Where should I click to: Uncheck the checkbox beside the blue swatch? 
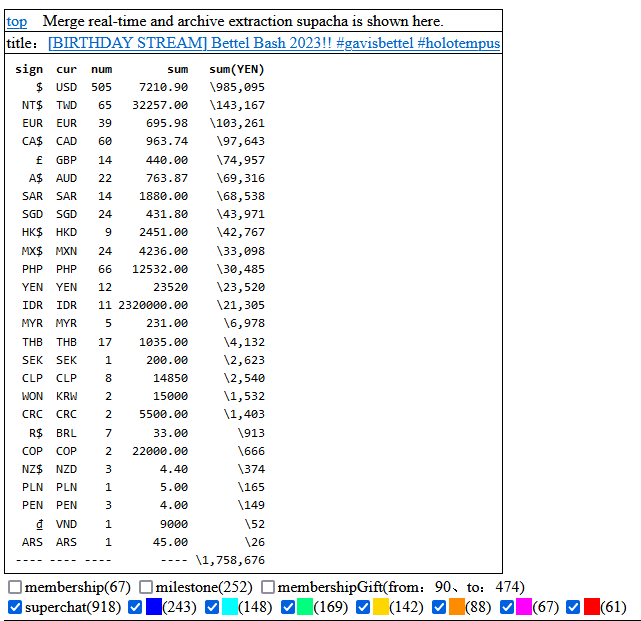click(136, 607)
